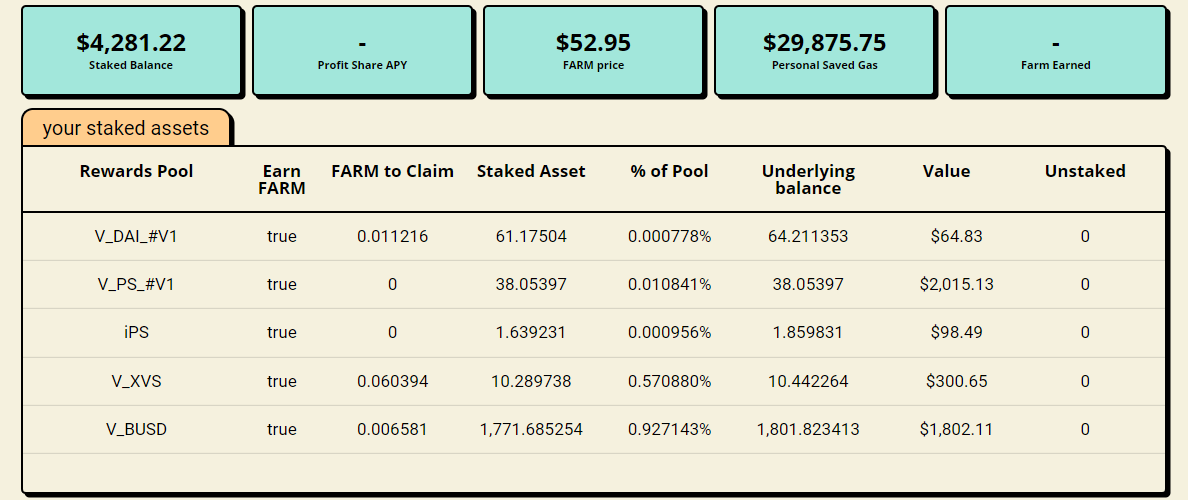Viewport: 1188px width, 500px height.
Task: Select the Farm Earned card
Action: (1055, 51)
